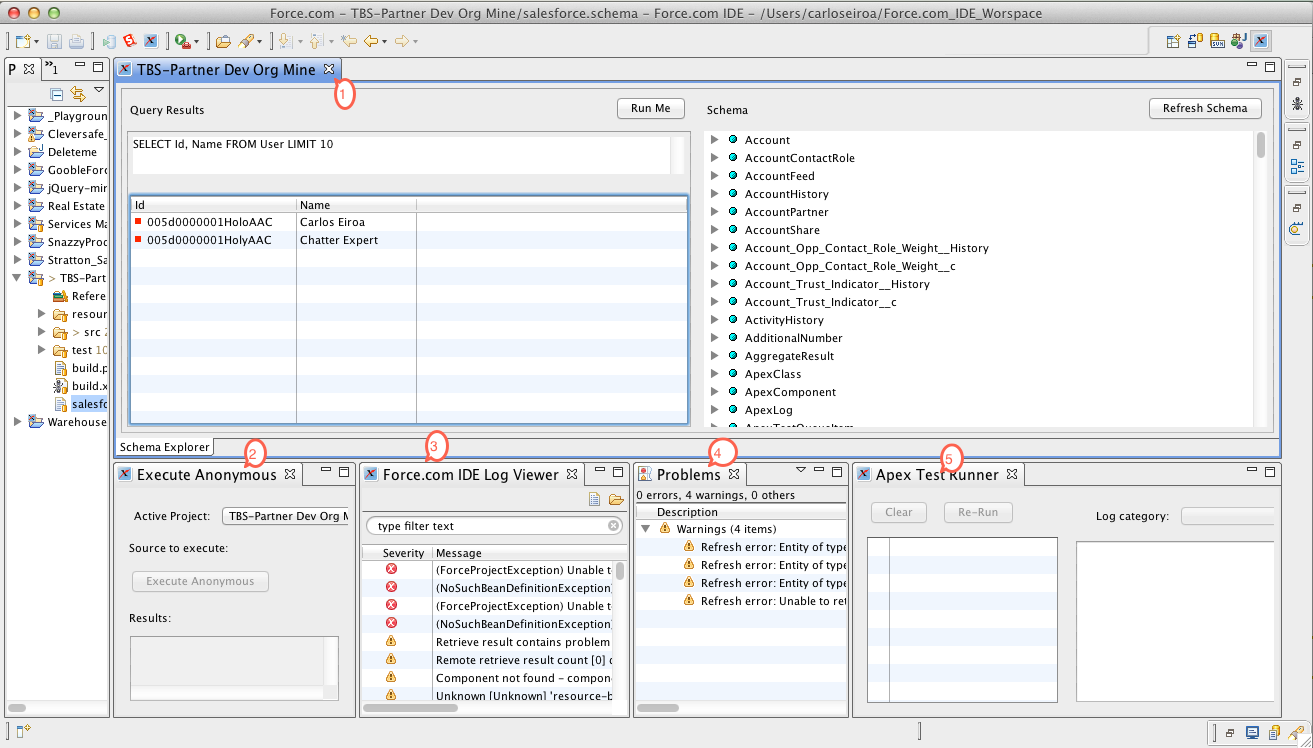Click the Forward navigation arrow icon

[400, 41]
